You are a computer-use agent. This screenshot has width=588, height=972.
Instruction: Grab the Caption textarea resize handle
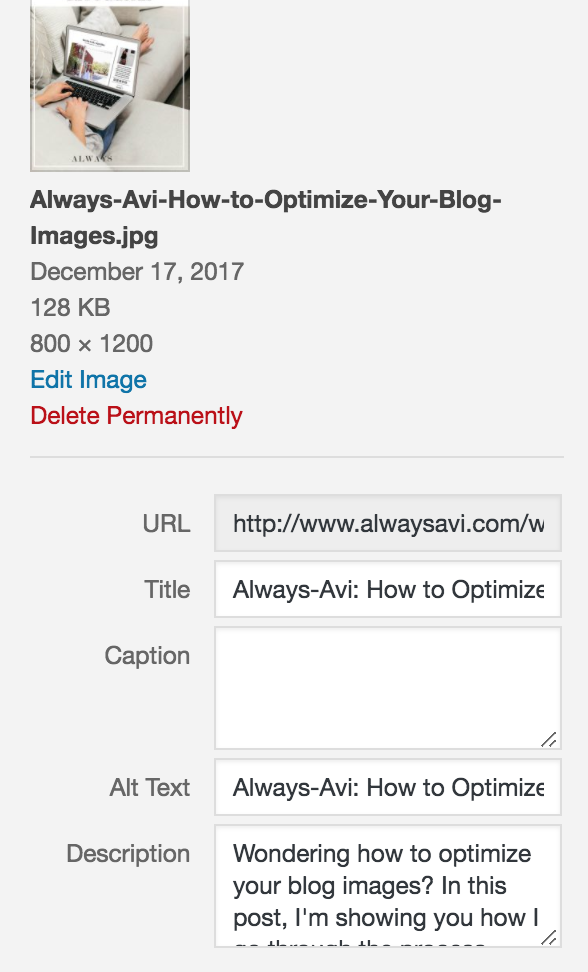click(x=549, y=739)
